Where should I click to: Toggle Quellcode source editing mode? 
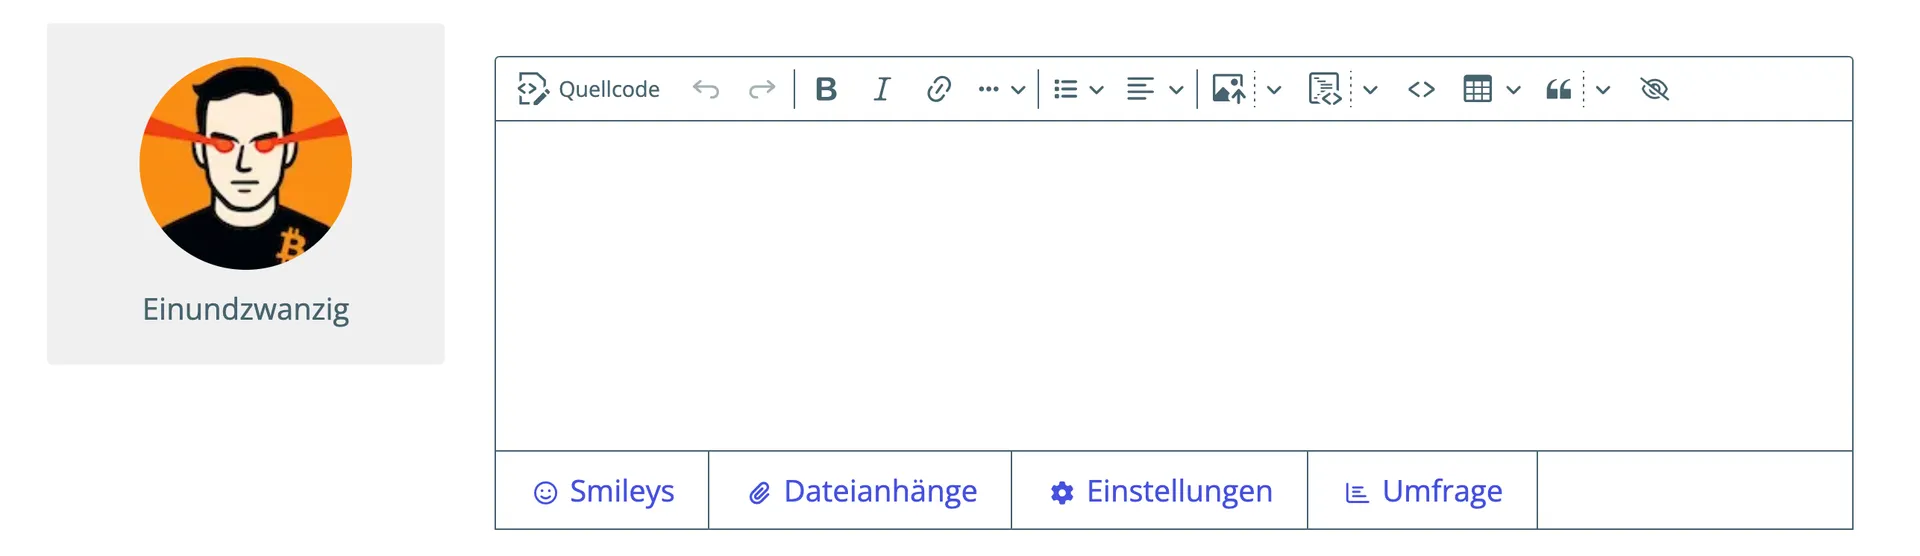tap(588, 90)
